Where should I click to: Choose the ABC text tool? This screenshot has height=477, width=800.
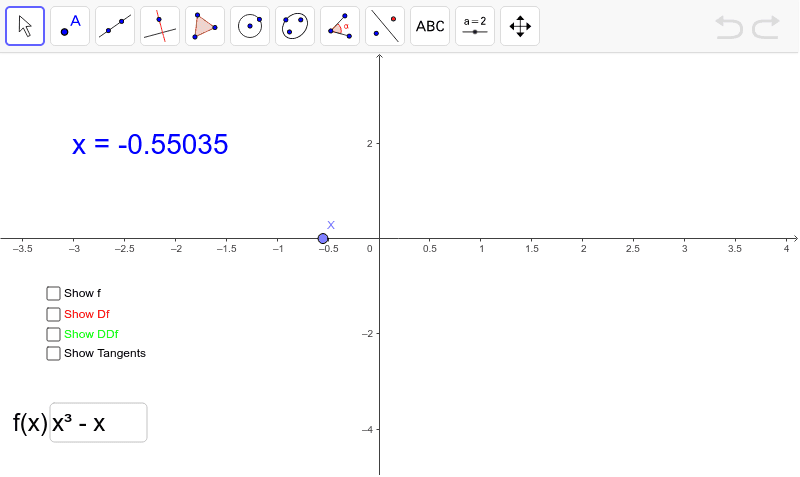pyautogui.click(x=430, y=26)
